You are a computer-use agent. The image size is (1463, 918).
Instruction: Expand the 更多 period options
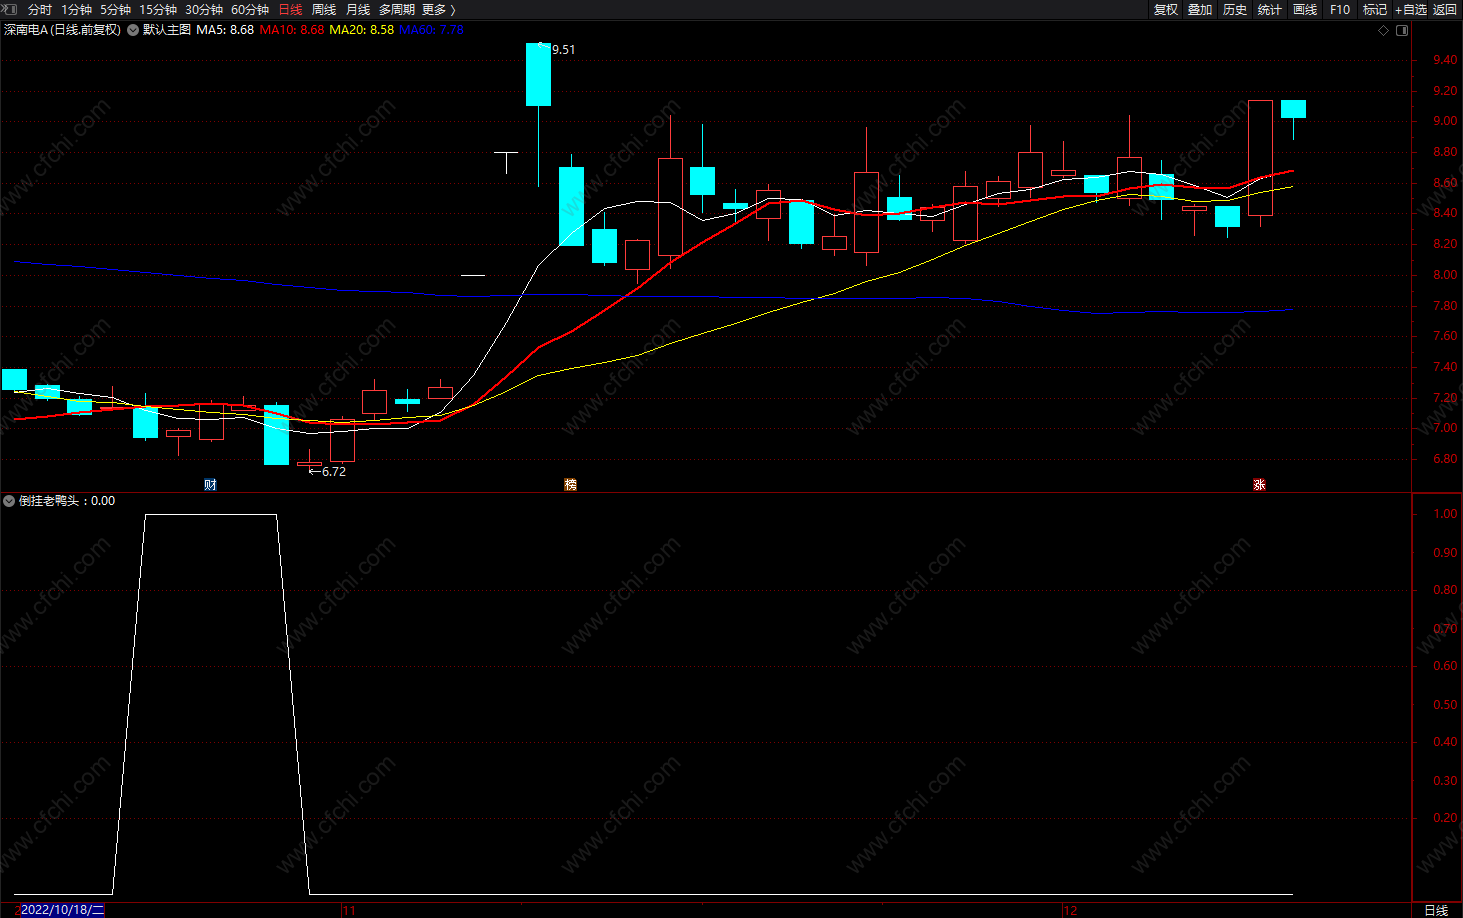point(438,9)
